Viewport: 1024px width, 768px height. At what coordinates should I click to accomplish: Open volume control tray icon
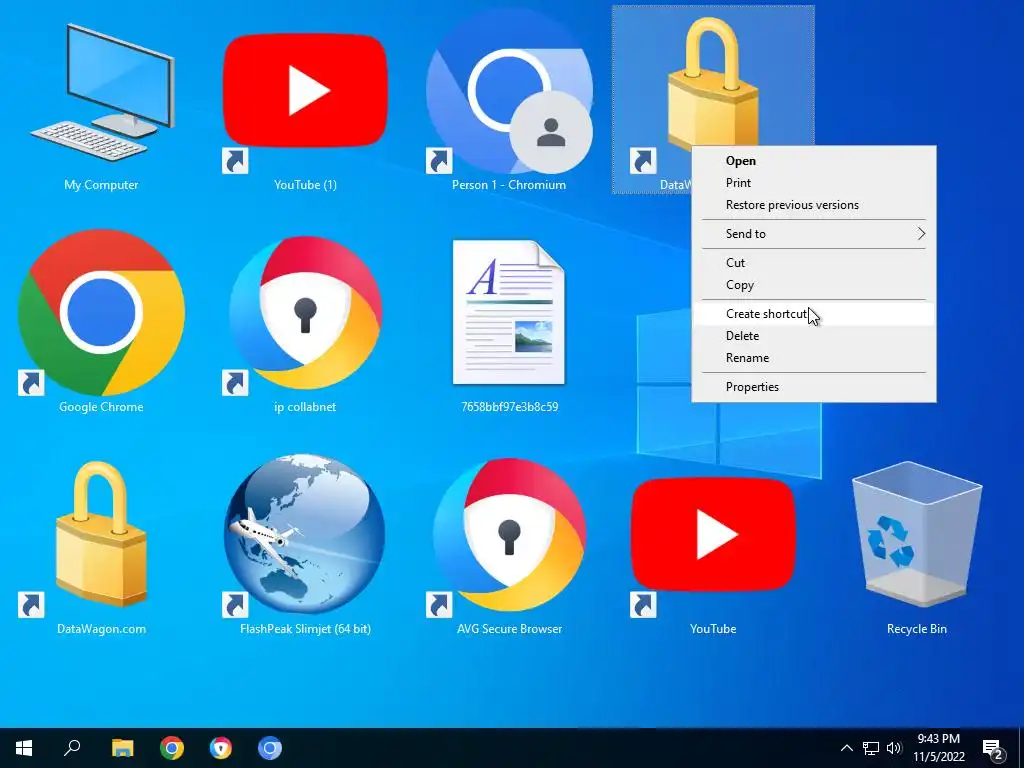pyautogui.click(x=894, y=748)
